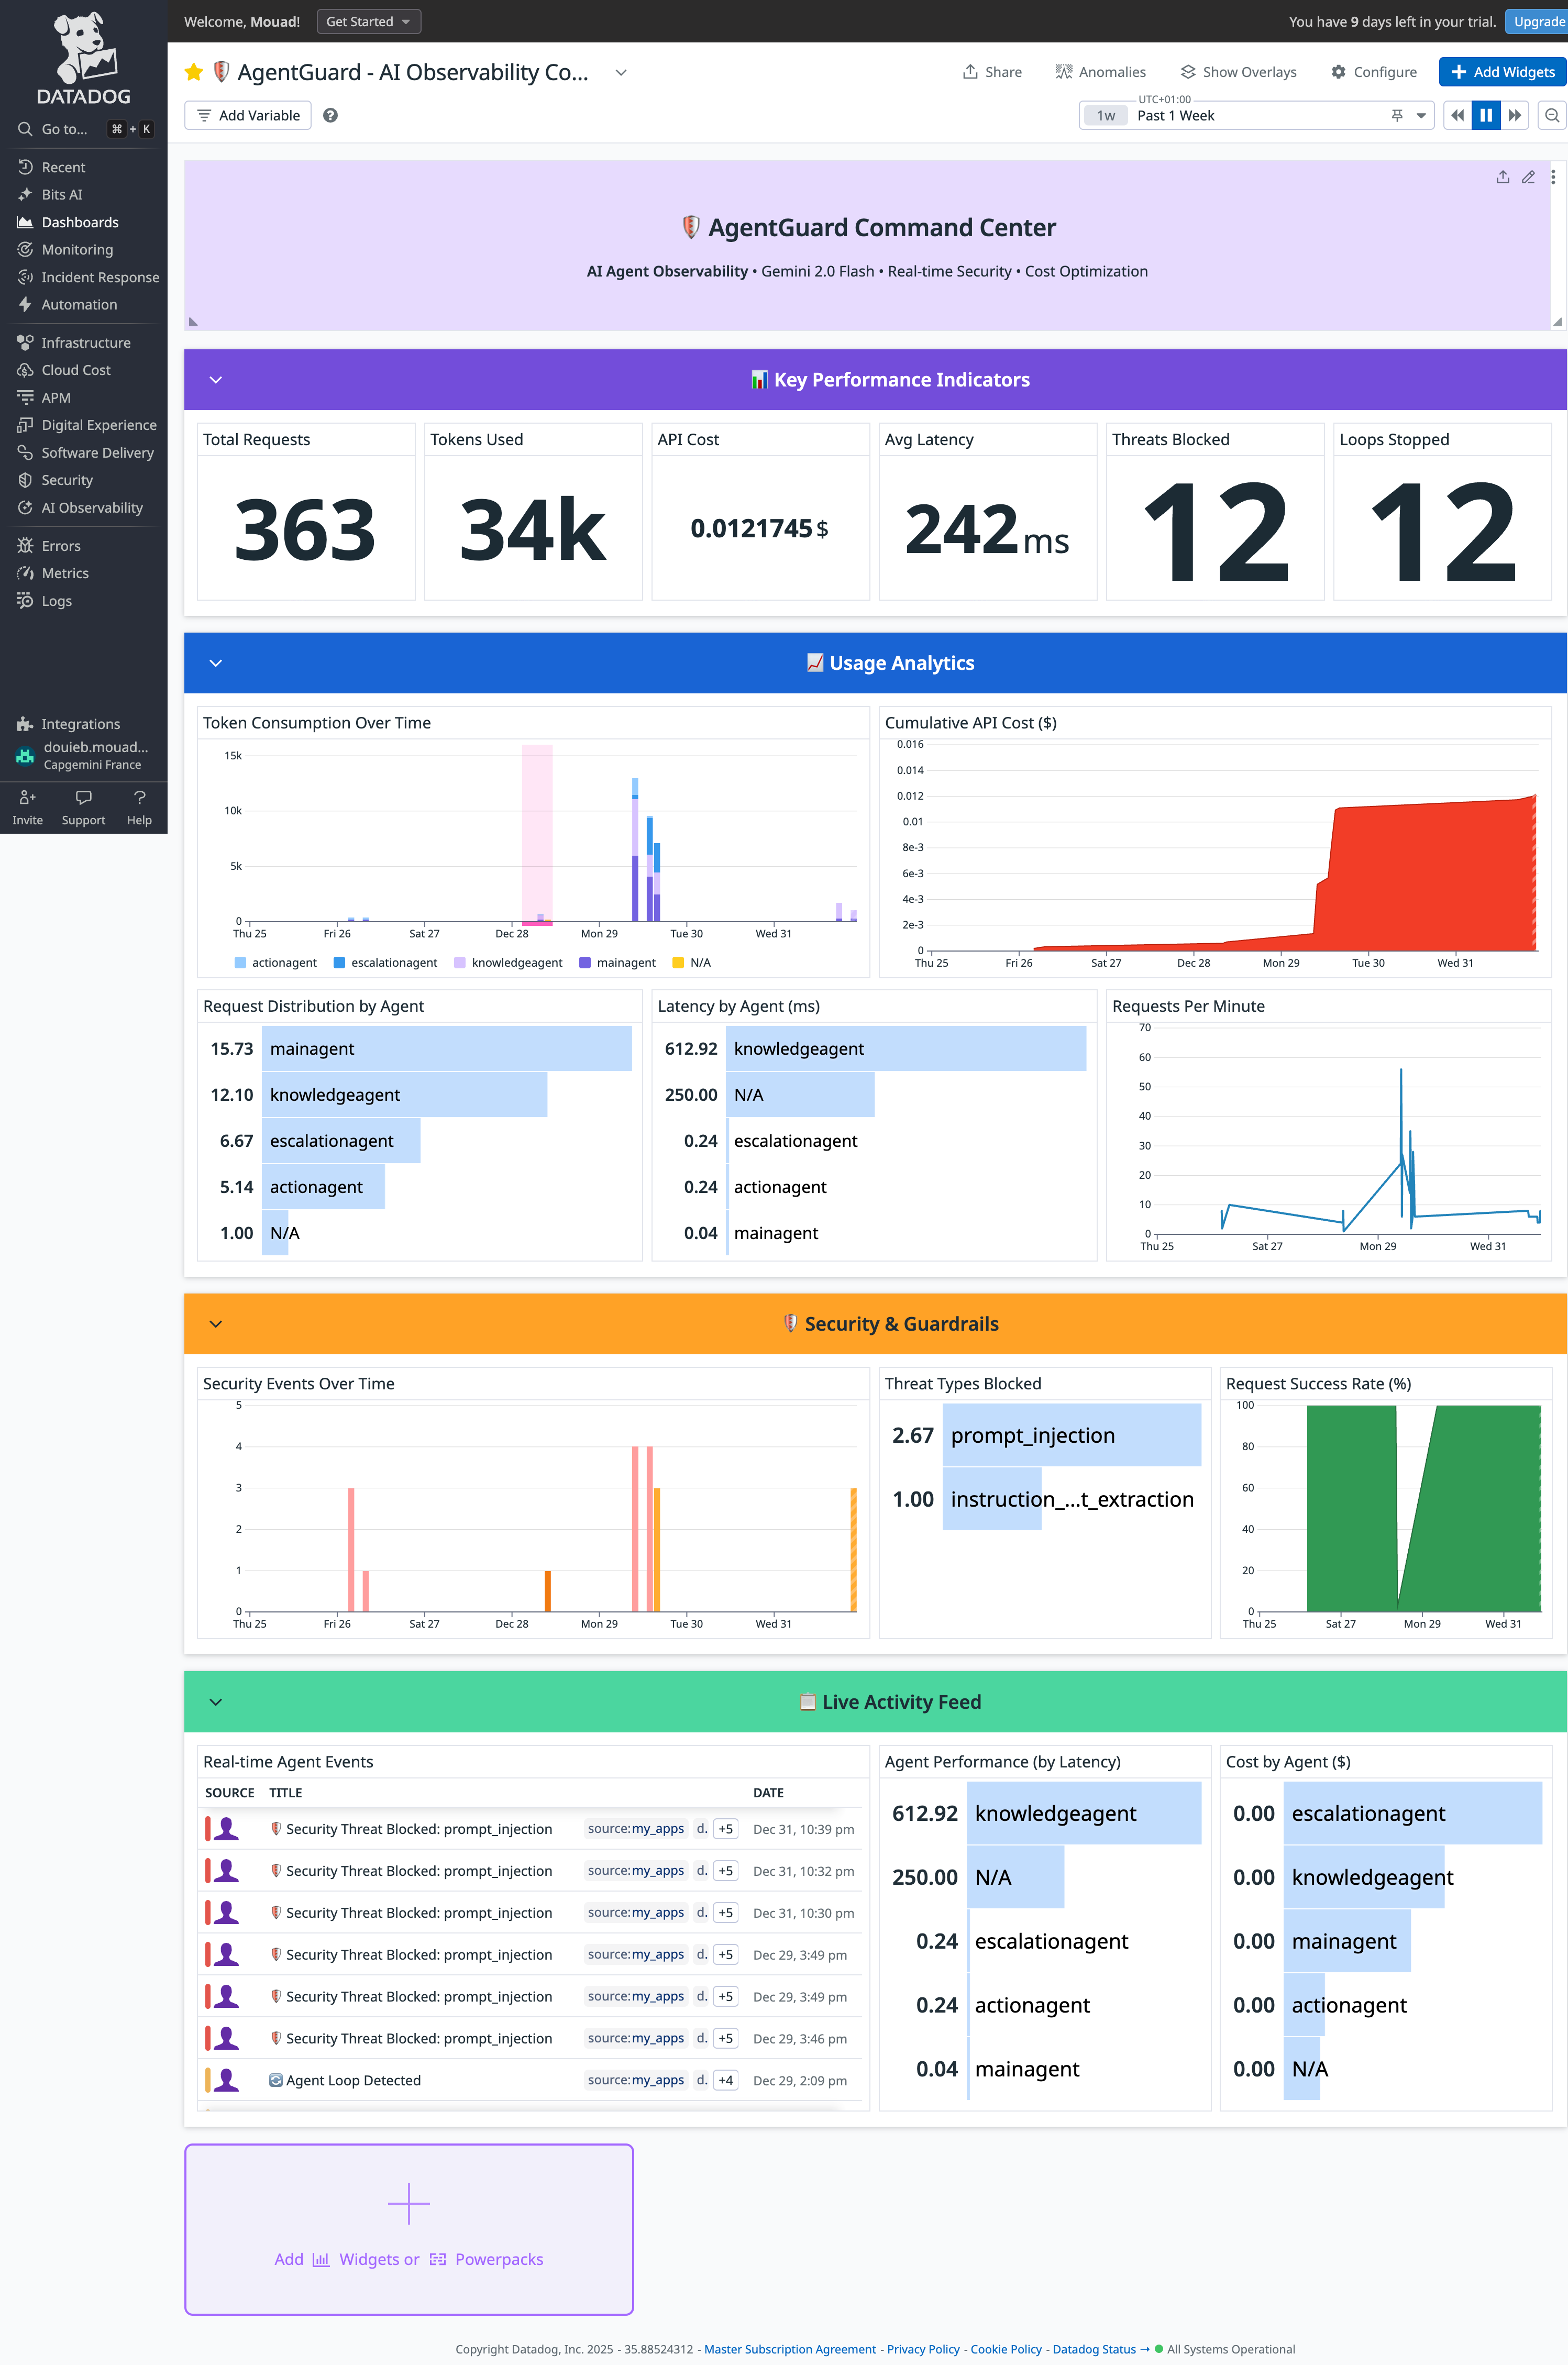Click the Go to search field
Viewport: 1568px width, 2365px height.
[x=64, y=129]
